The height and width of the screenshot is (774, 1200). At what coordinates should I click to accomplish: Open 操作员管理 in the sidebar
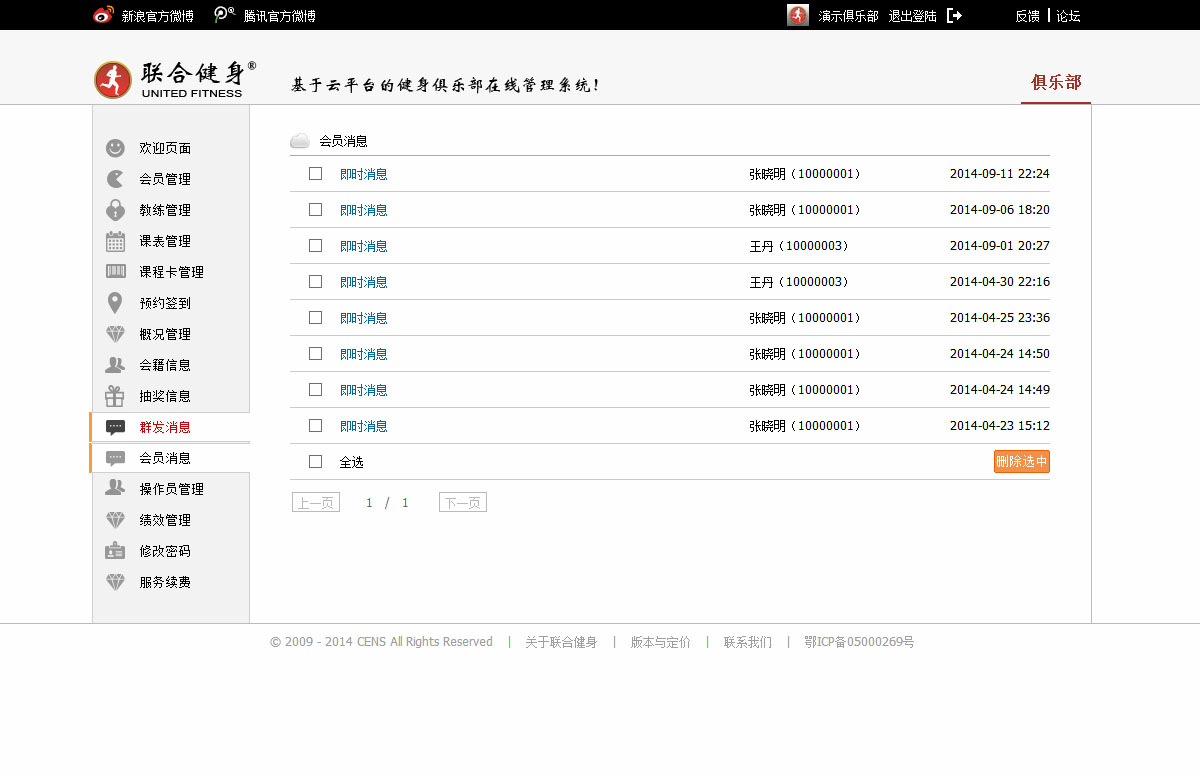[x=171, y=489]
